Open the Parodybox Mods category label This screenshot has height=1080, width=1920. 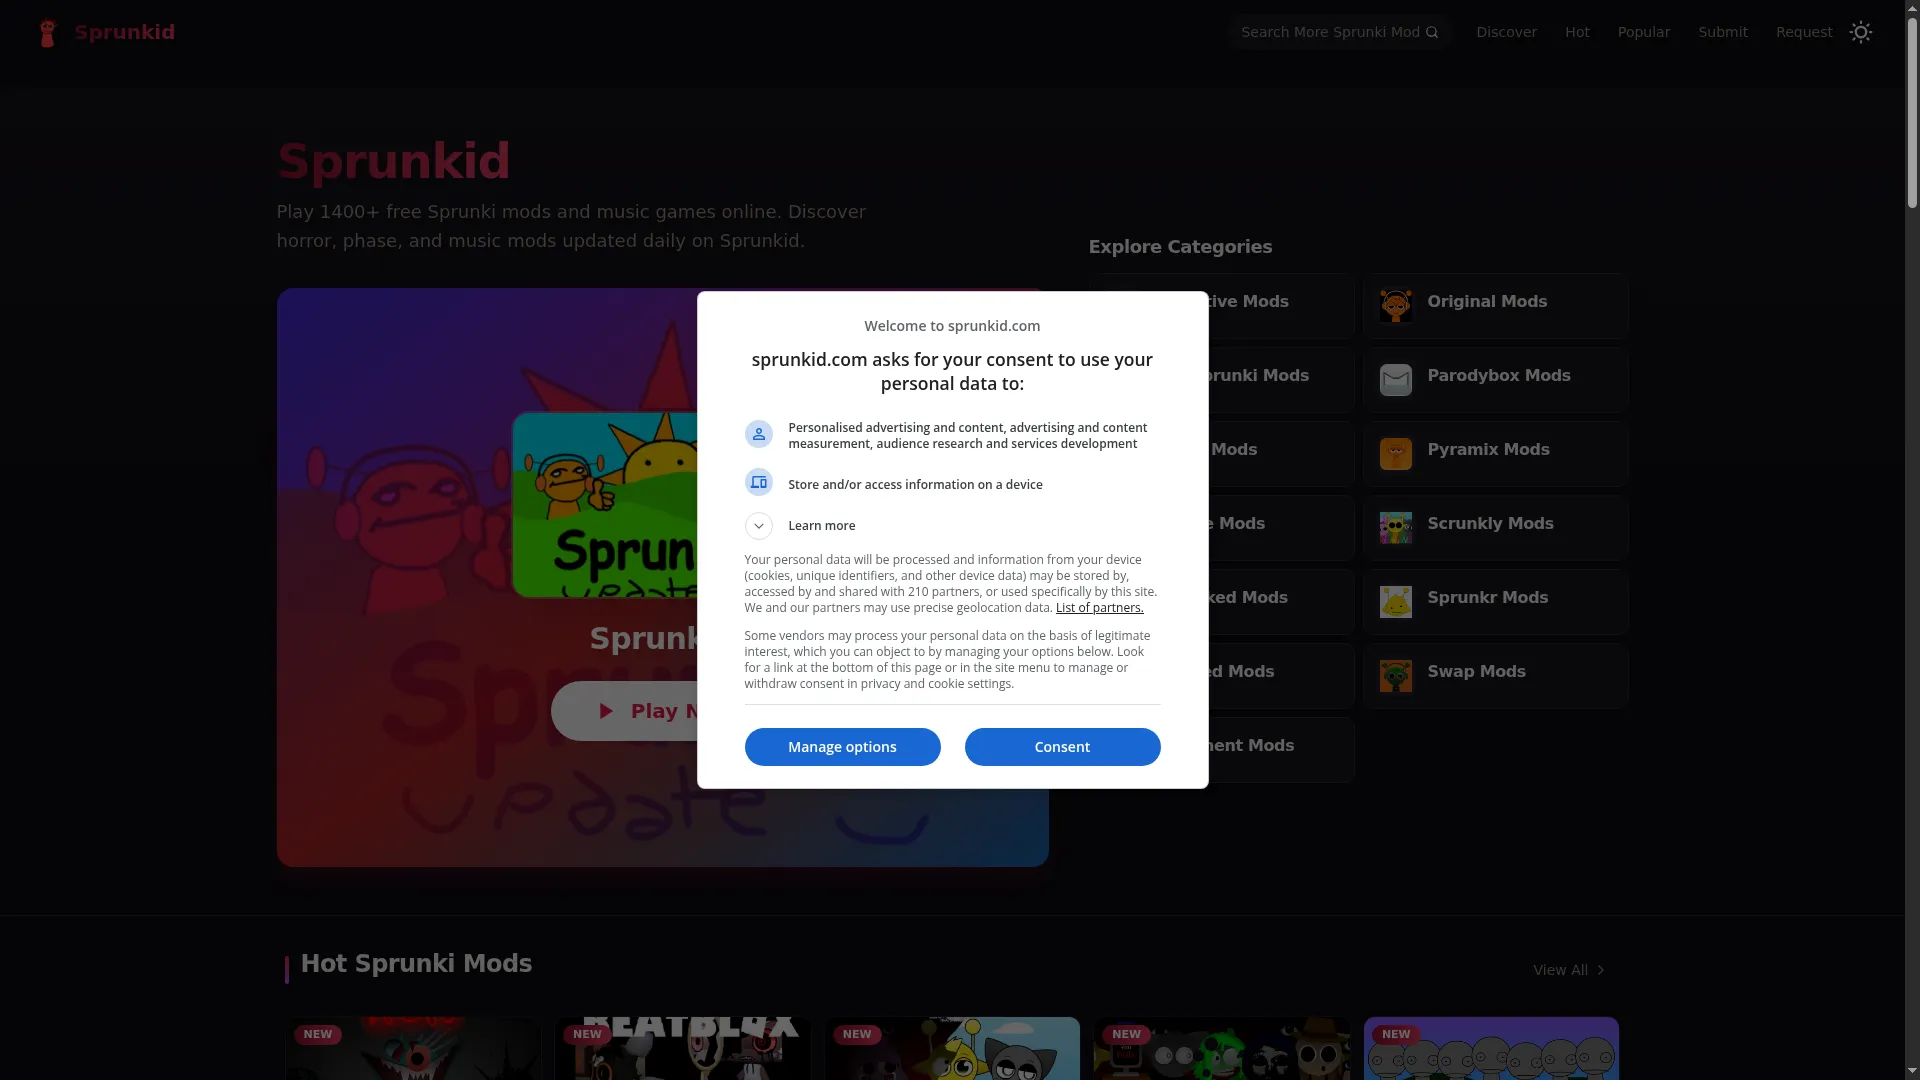coord(1498,375)
